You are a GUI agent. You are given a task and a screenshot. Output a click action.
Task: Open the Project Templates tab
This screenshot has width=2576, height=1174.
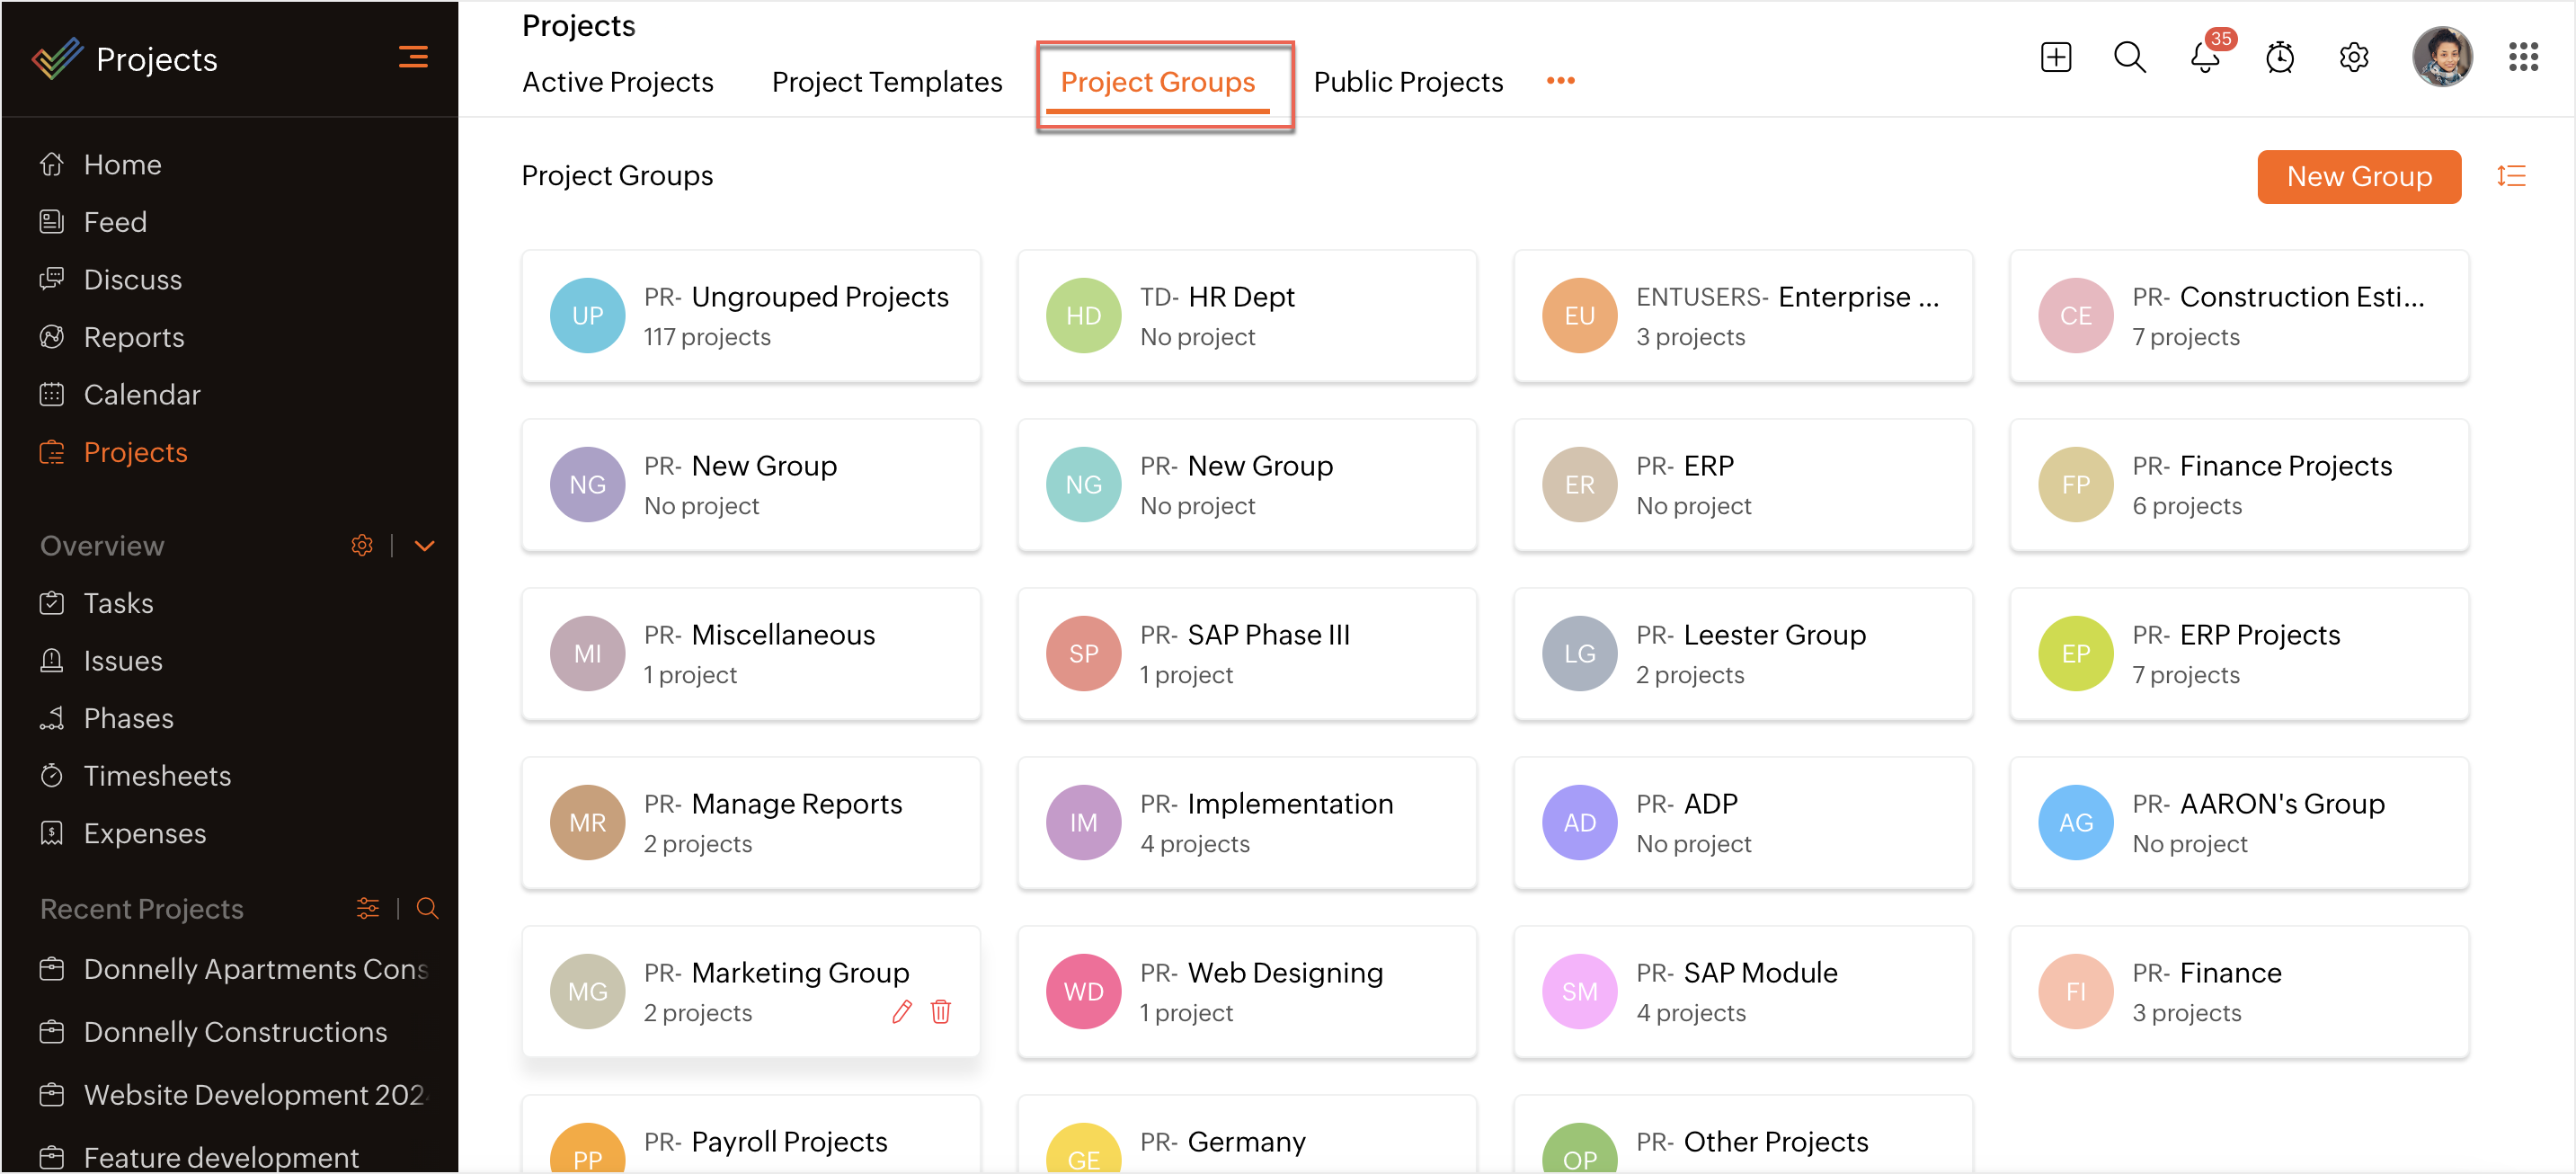pos(886,82)
